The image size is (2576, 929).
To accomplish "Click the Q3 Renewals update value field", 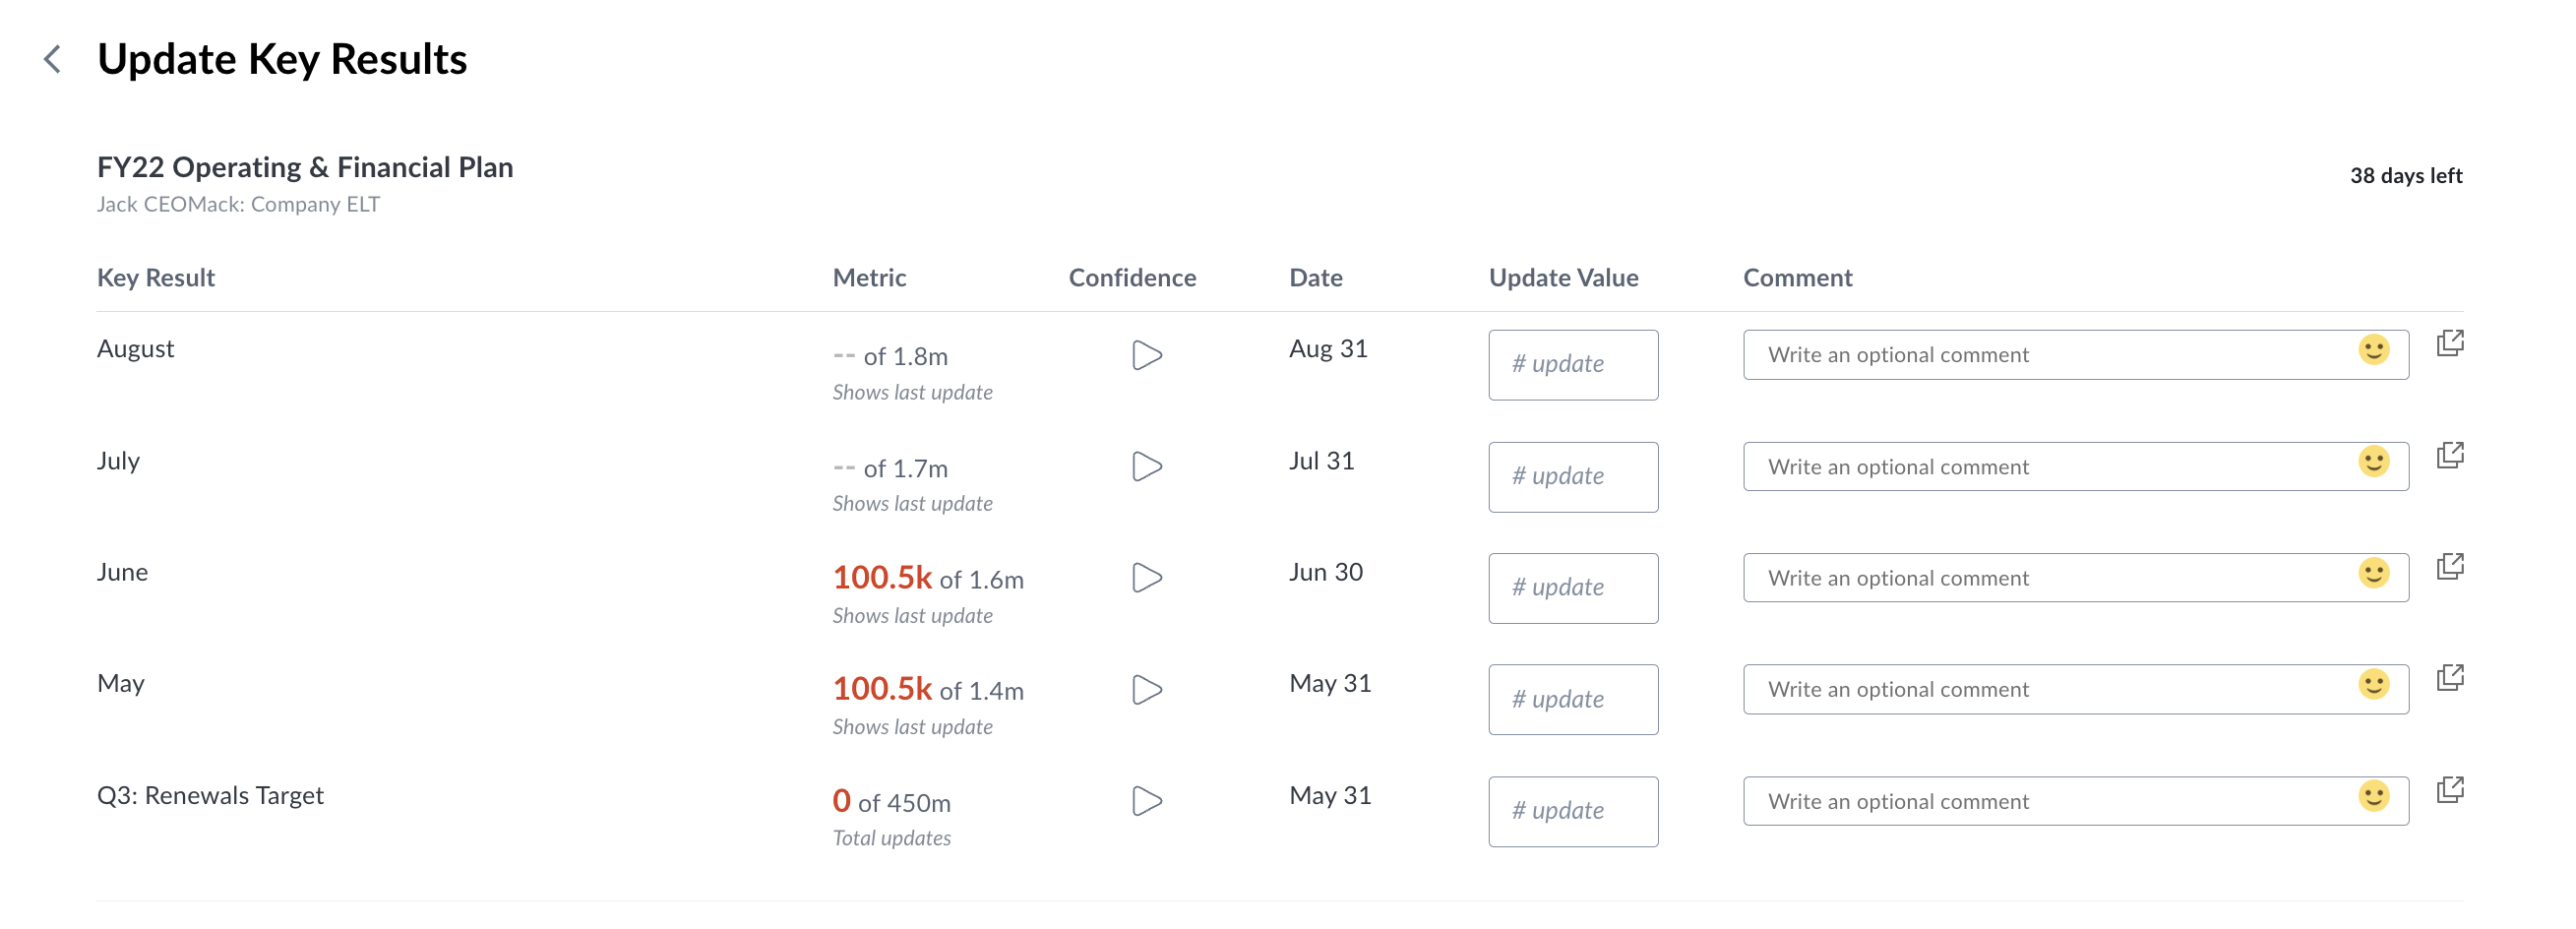I will tap(1573, 812).
